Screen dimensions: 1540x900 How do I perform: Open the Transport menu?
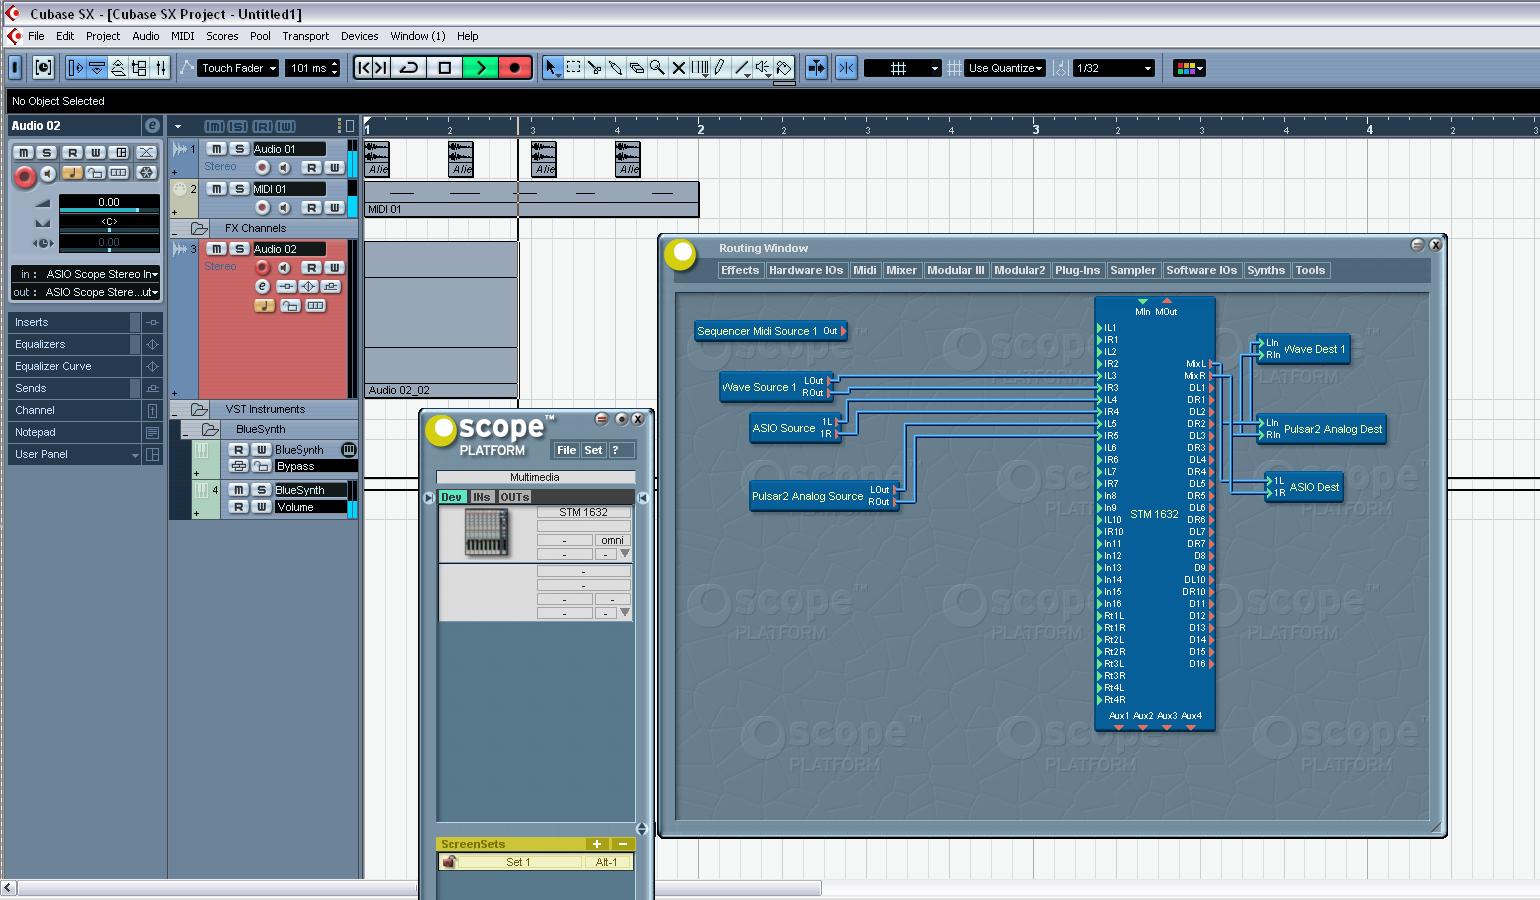coord(306,35)
